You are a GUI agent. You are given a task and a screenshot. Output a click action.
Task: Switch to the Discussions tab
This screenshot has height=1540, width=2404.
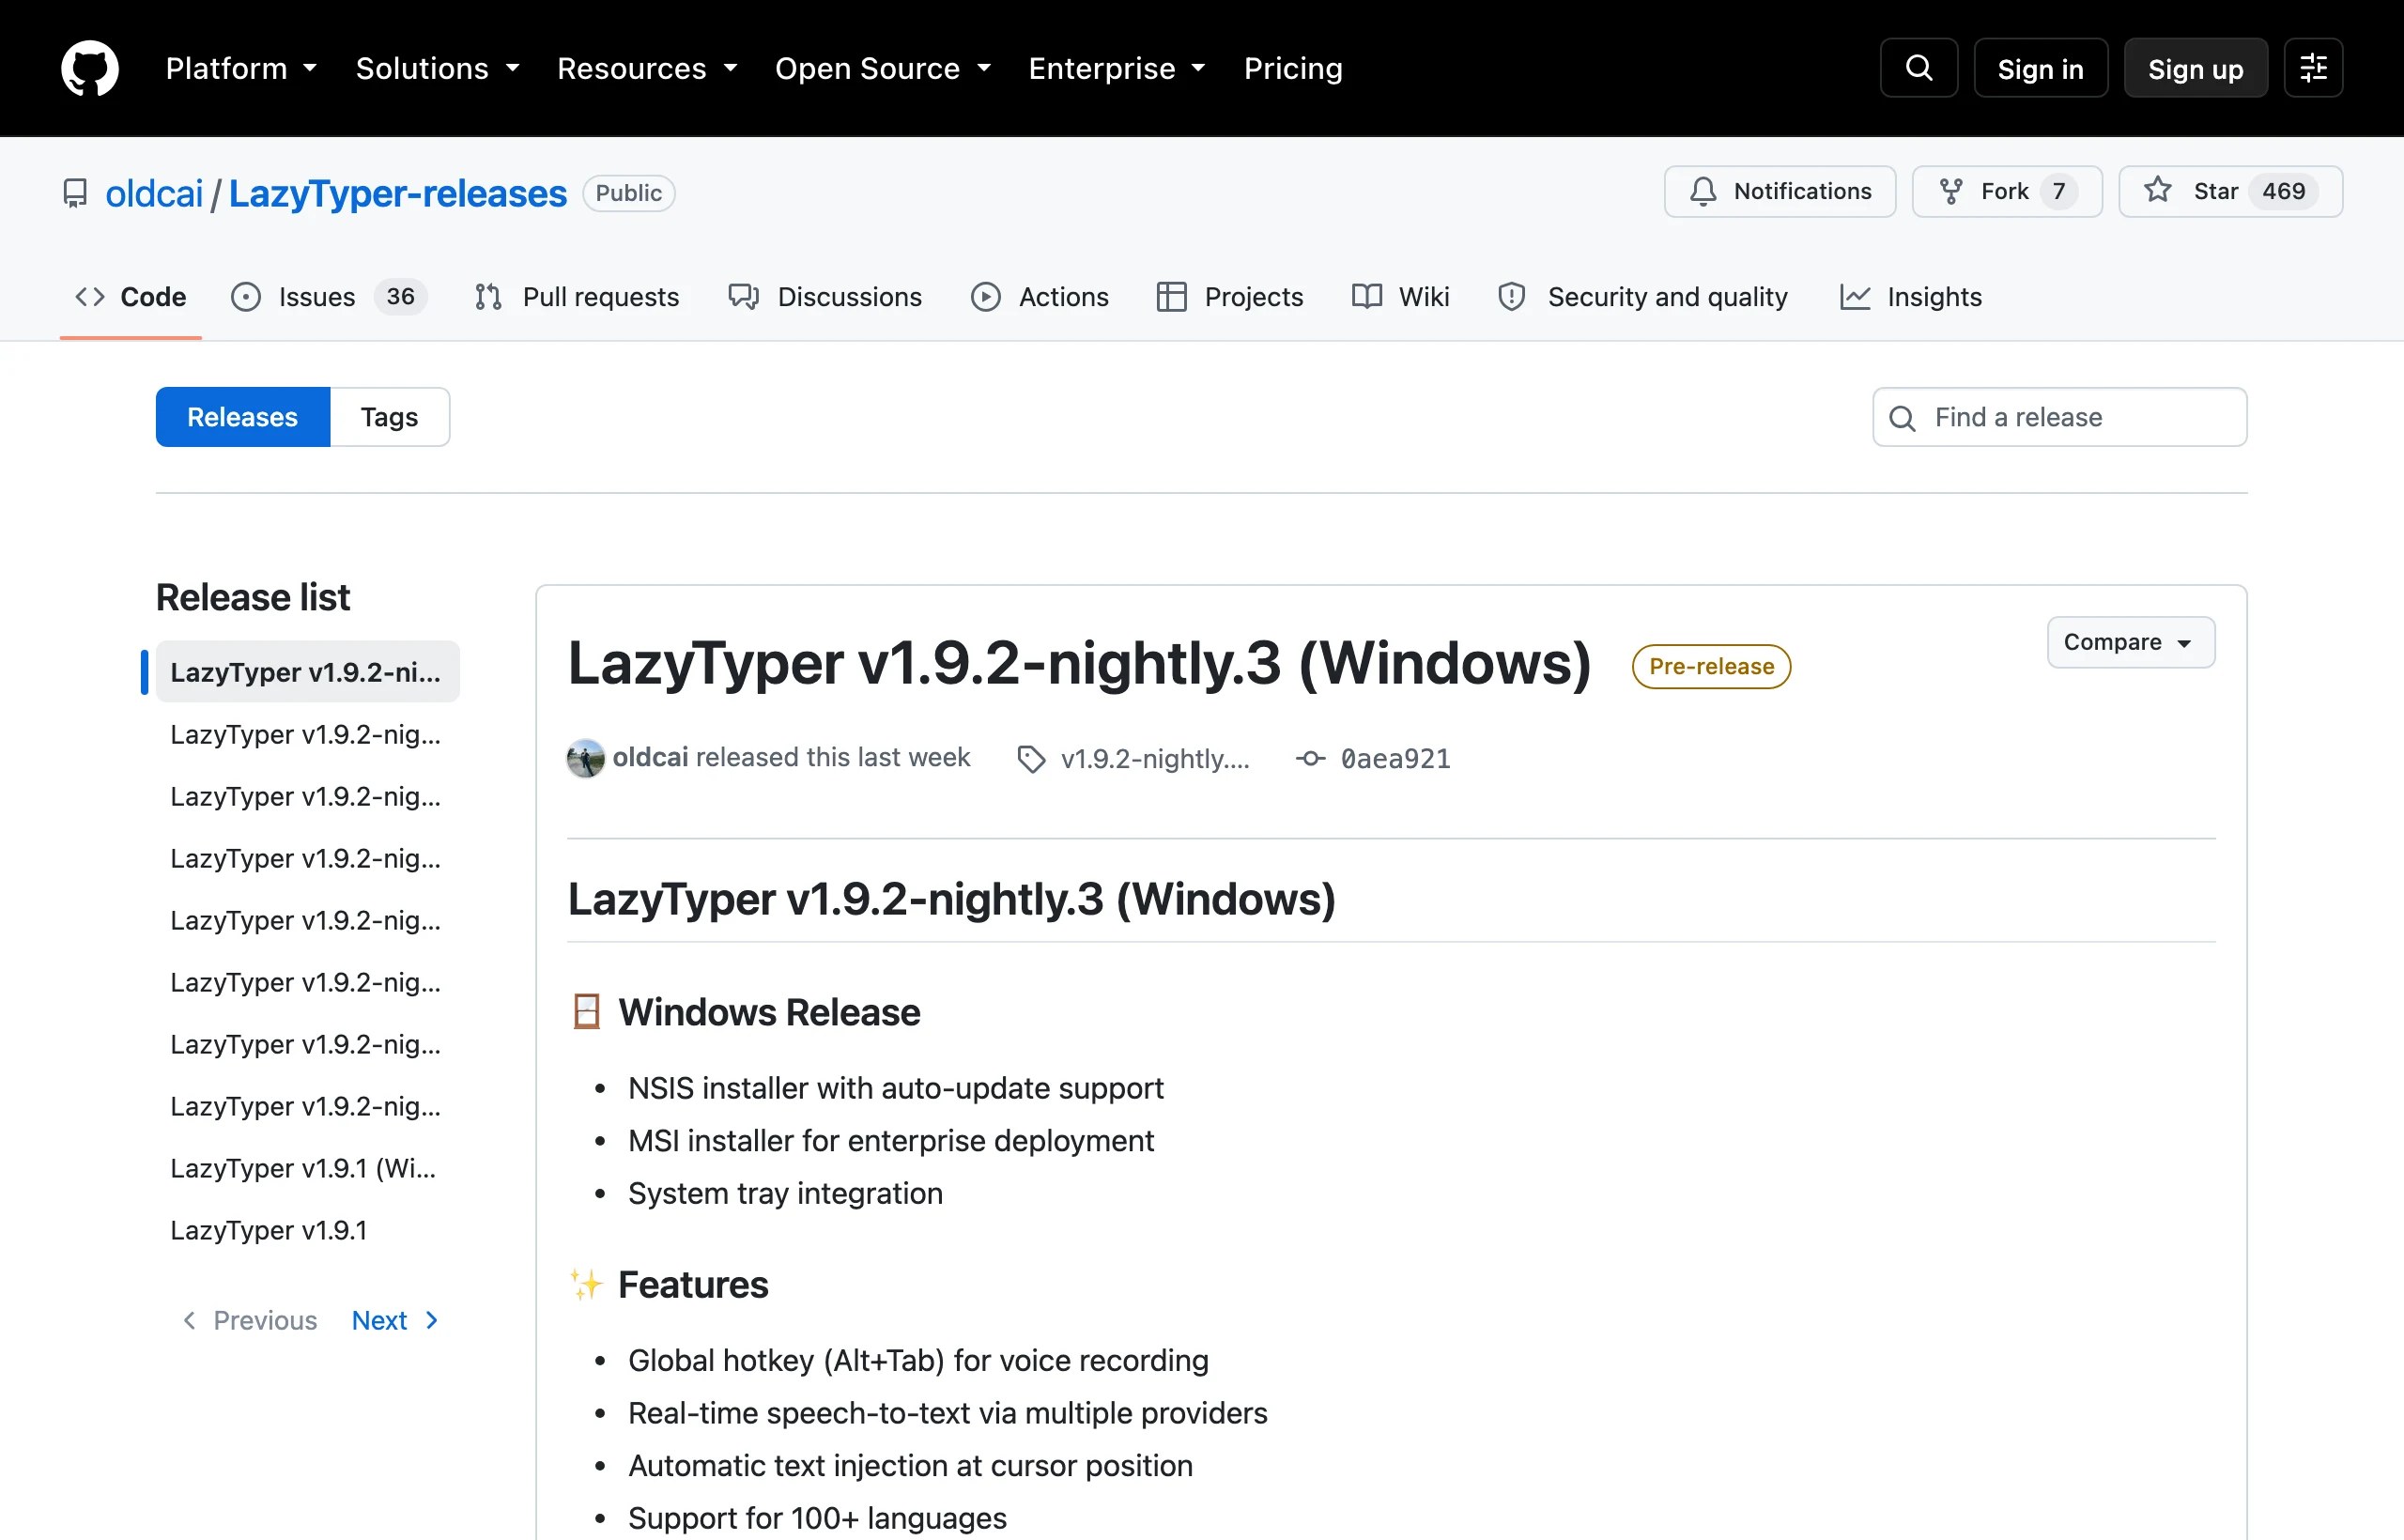click(x=825, y=297)
